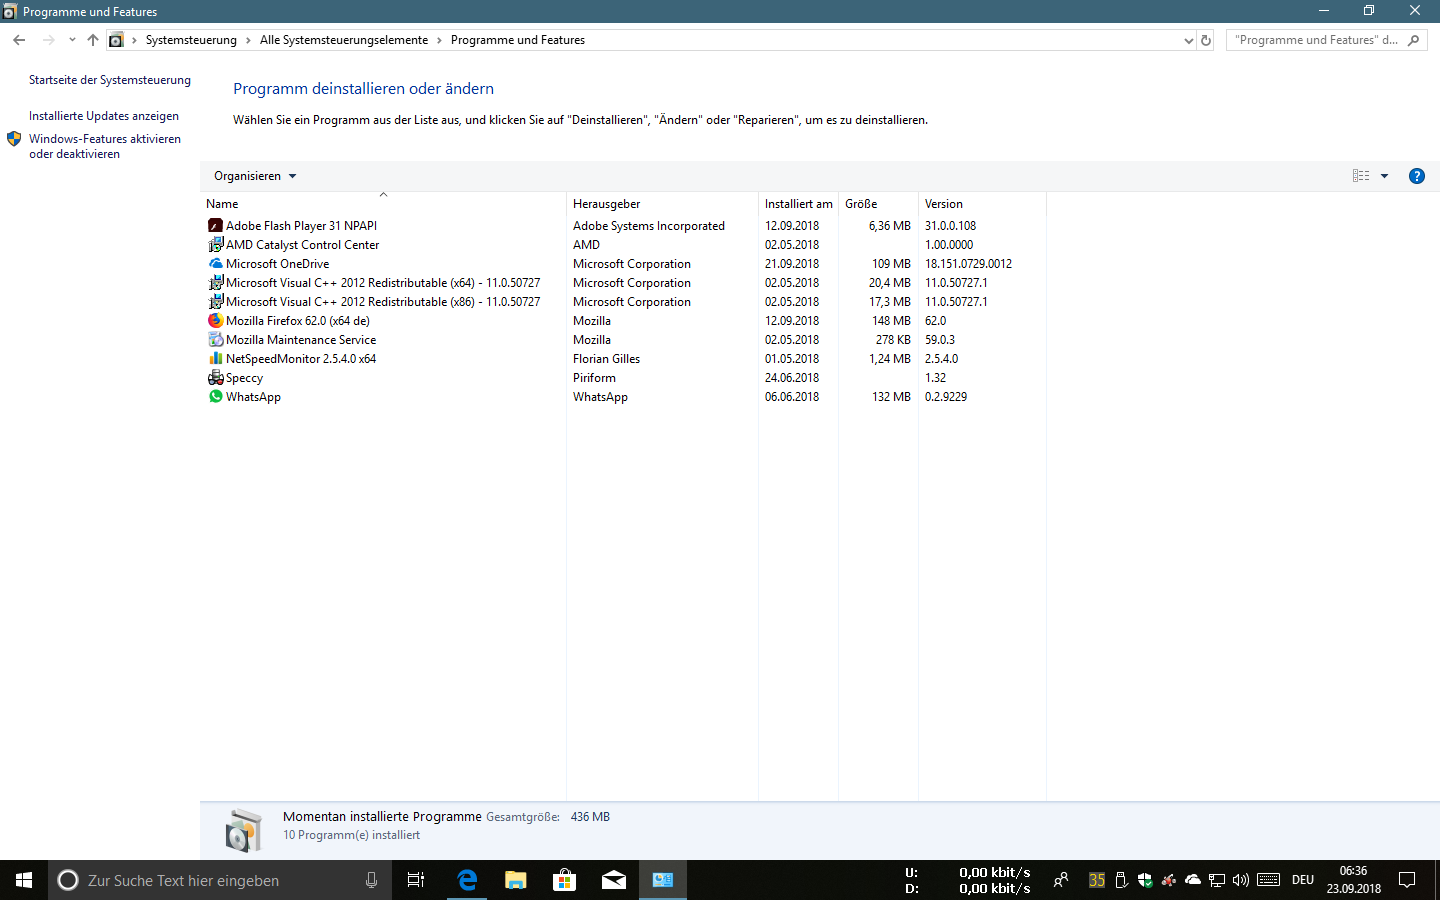Click the safely remove hardware tray icon

1121,880
